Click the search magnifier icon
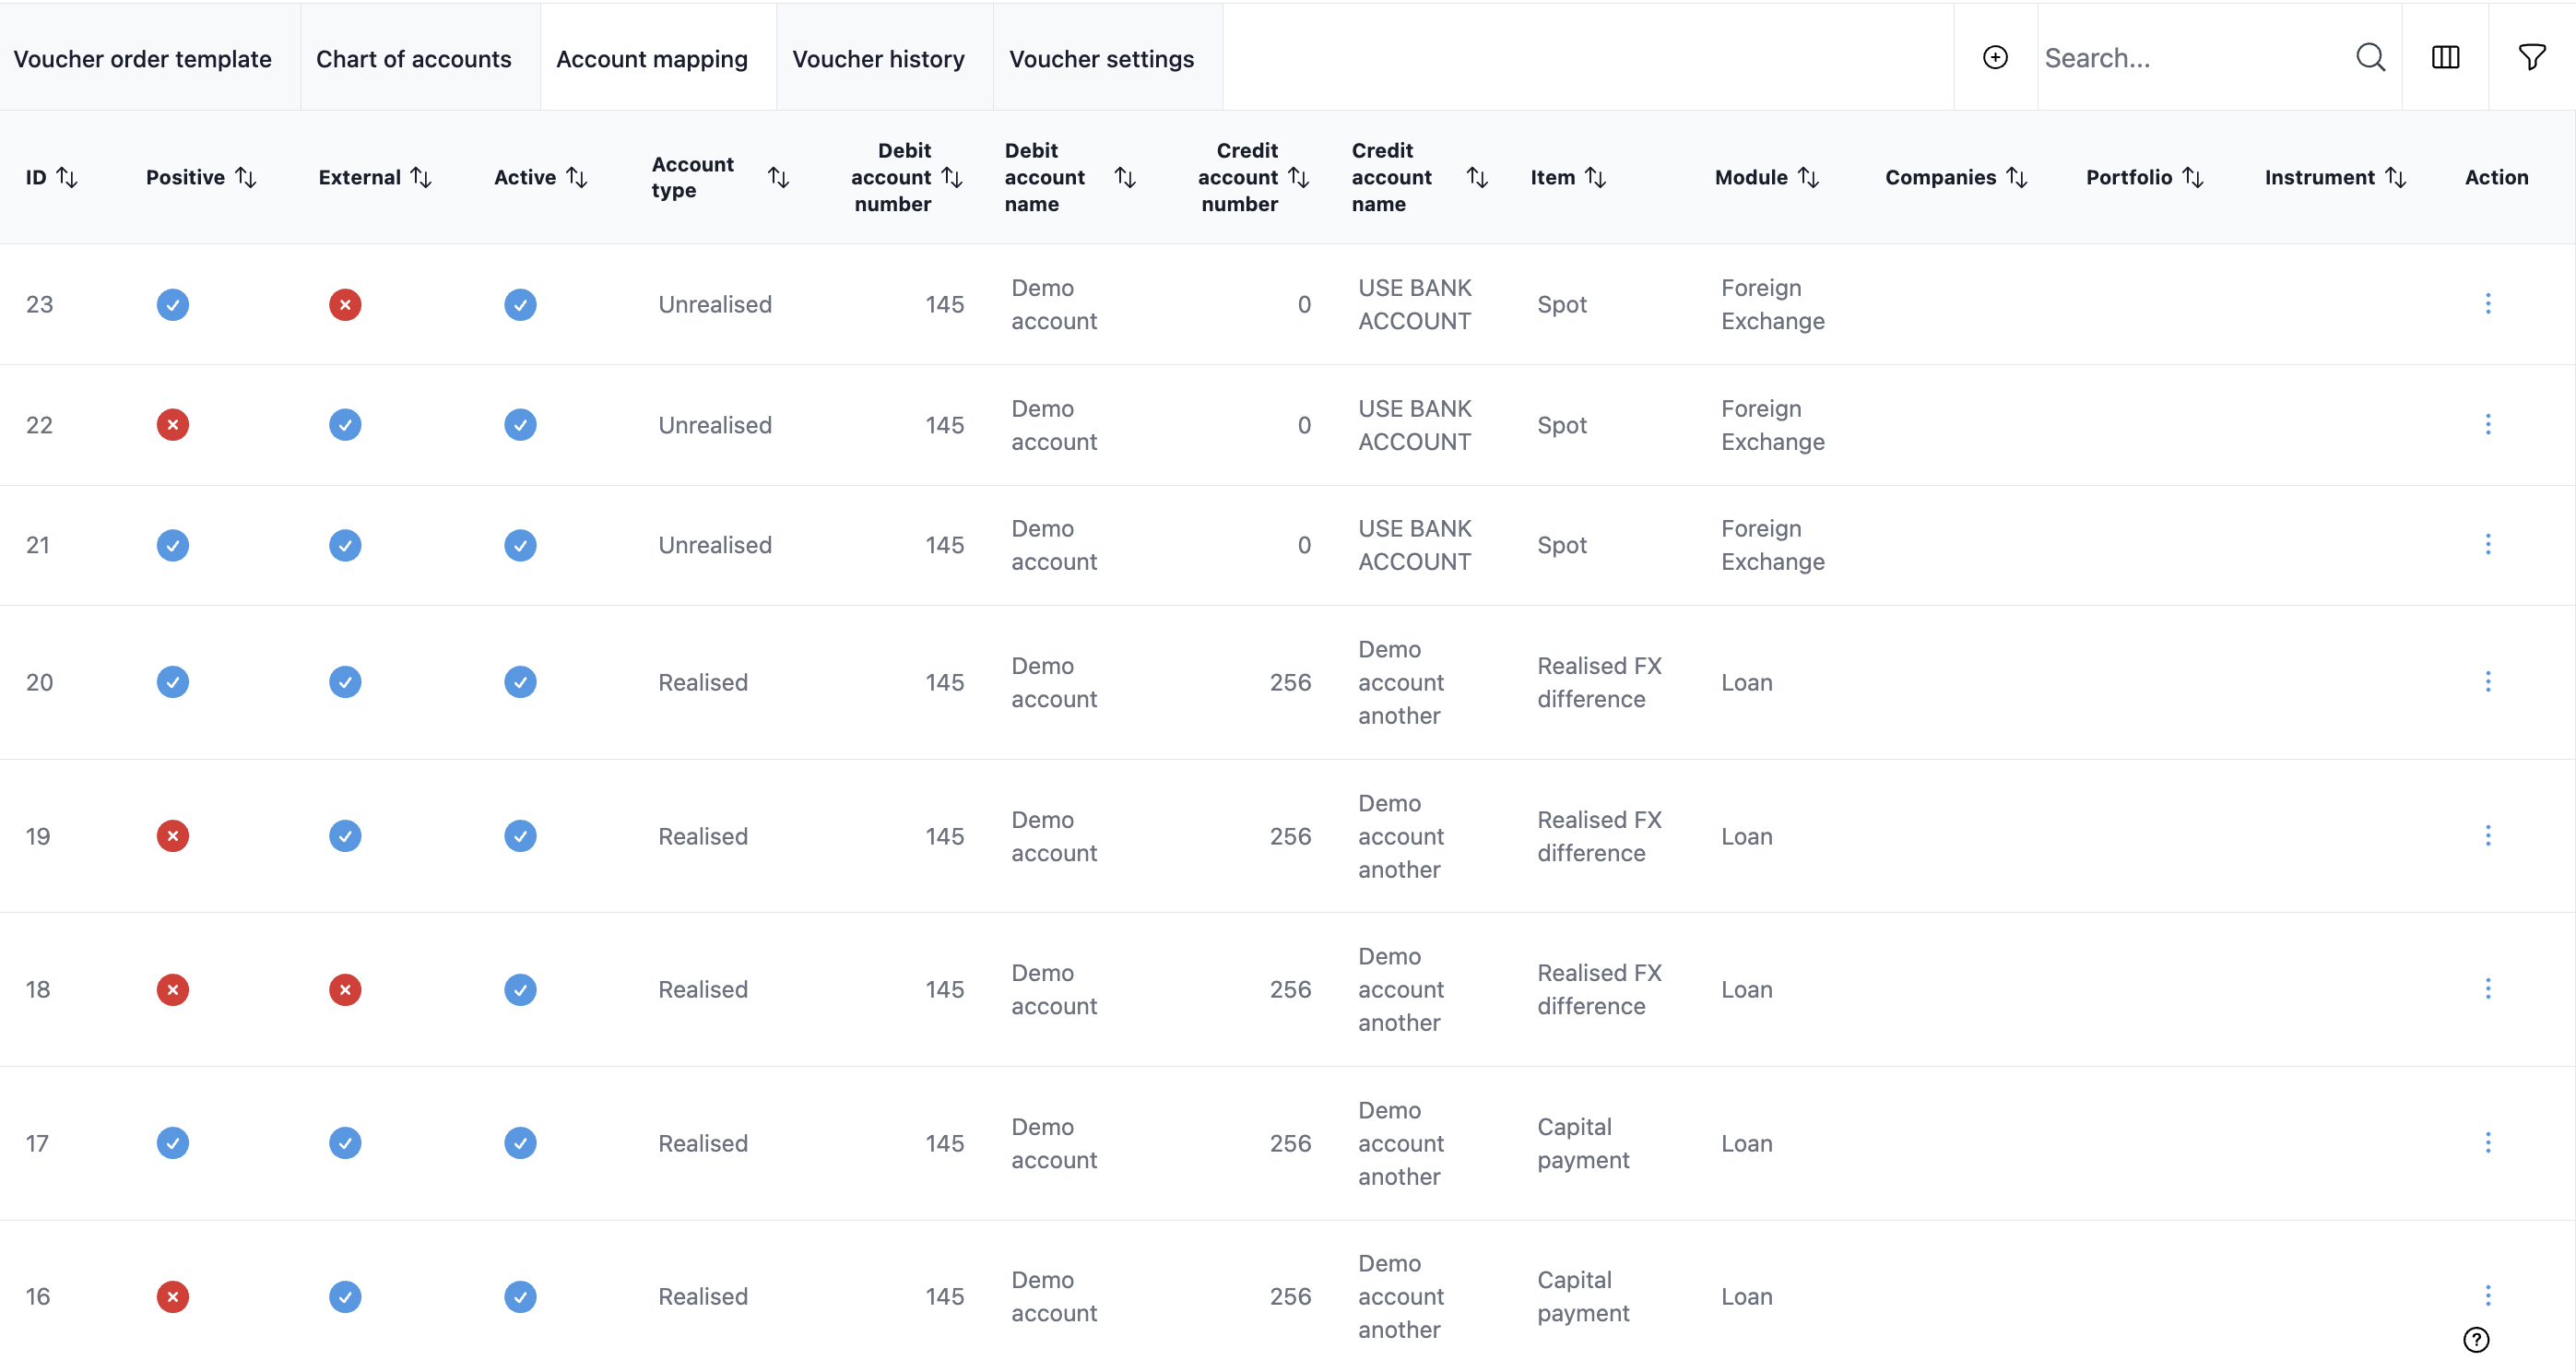The width and height of the screenshot is (2576, 1372). pyautogui.click(x=2370, y=57)
